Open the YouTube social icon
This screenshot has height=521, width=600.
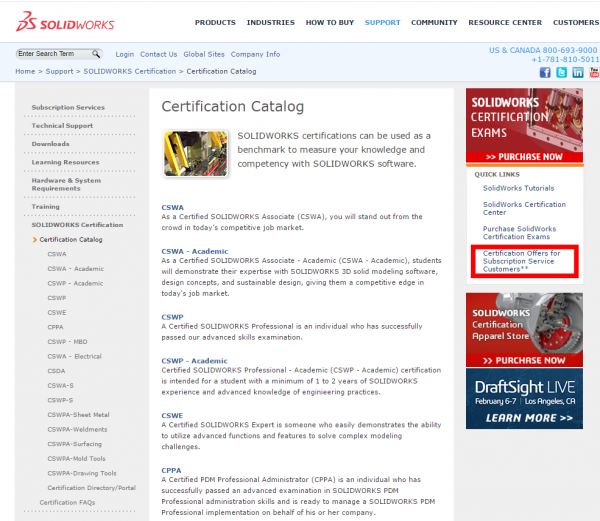[x=594, y=72]
